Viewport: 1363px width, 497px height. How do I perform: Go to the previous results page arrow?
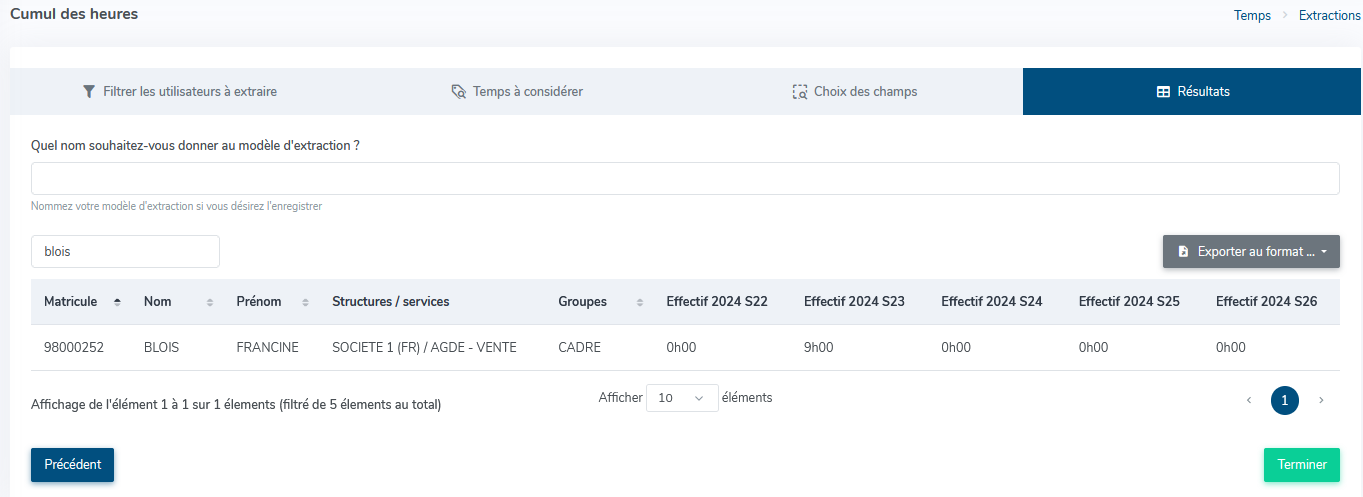1248,401
